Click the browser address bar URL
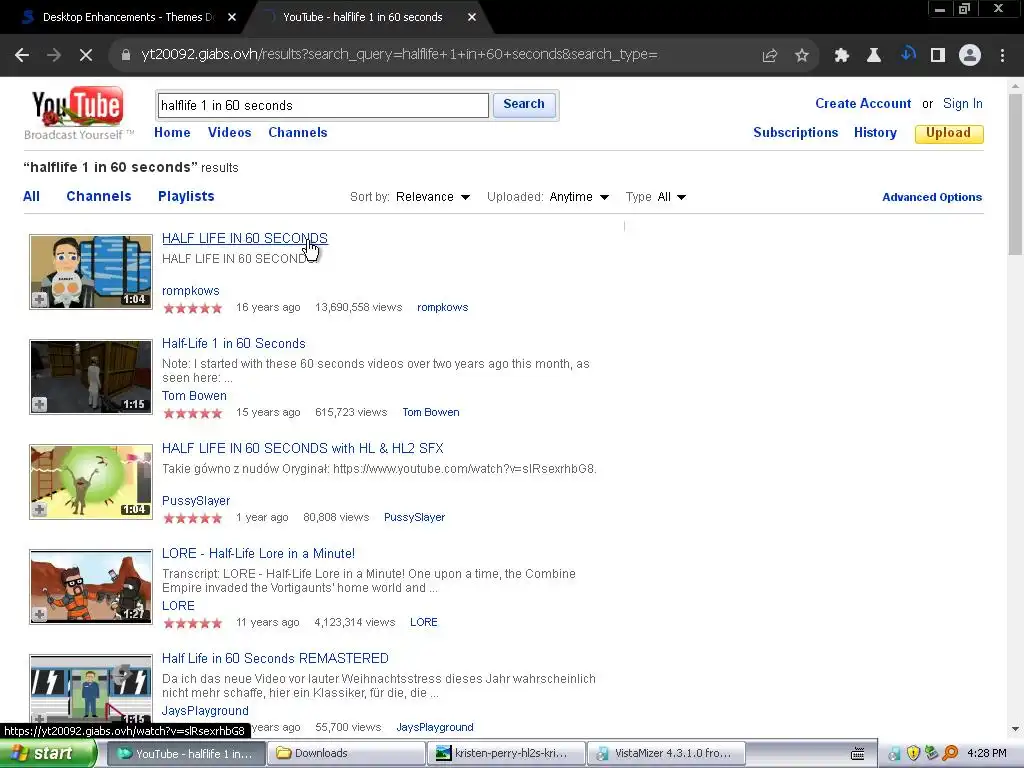 click(x=399, y=55)
